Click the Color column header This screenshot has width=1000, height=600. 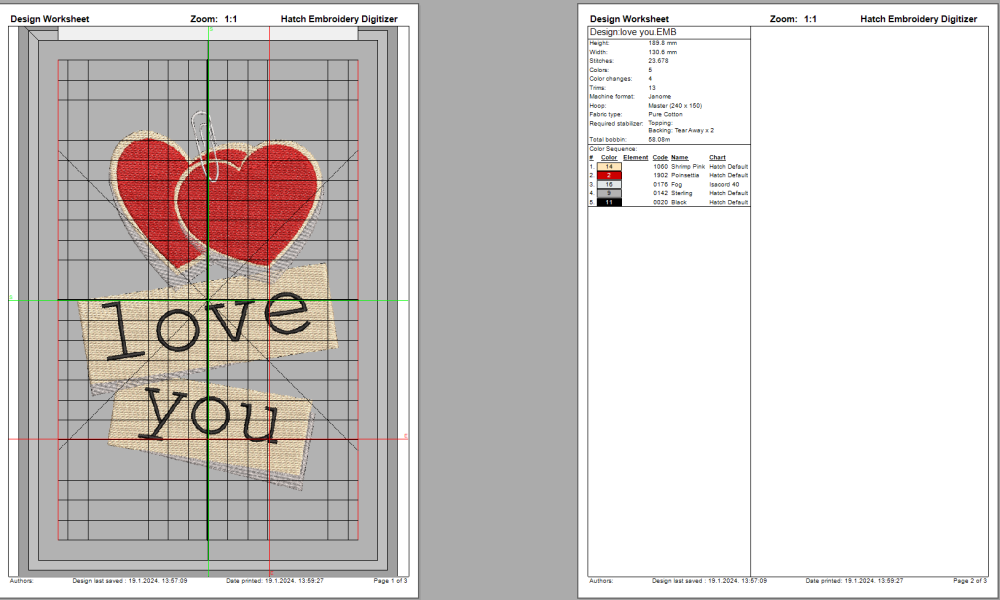pos(609,157)
